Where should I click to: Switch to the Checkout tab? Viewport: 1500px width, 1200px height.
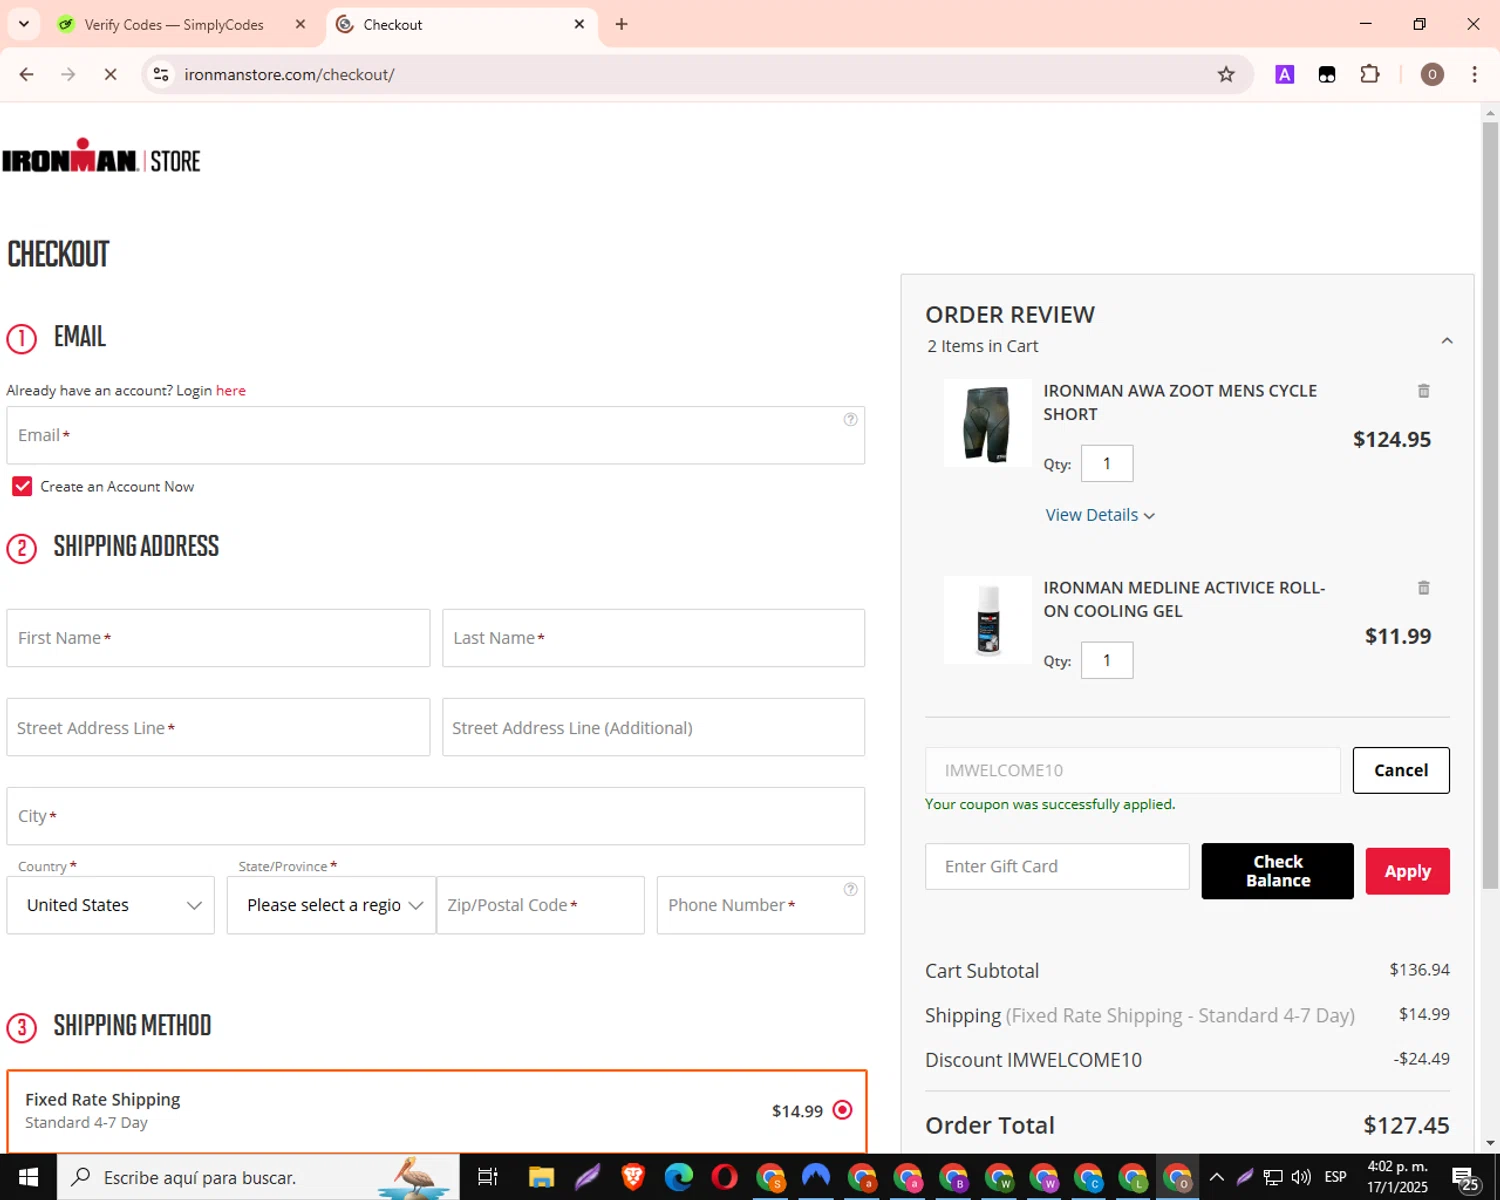[x=462, y=24]
